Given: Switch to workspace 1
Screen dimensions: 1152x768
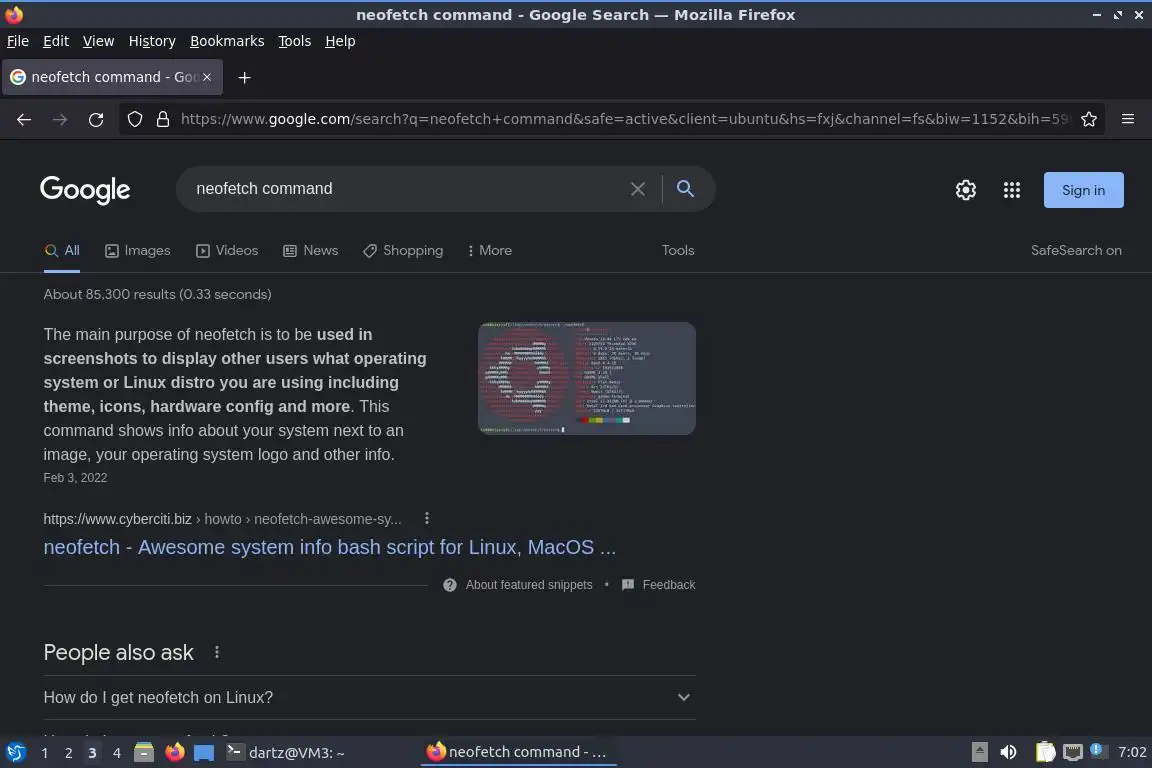Looking at the screenshot, I should tap(45, 753).
